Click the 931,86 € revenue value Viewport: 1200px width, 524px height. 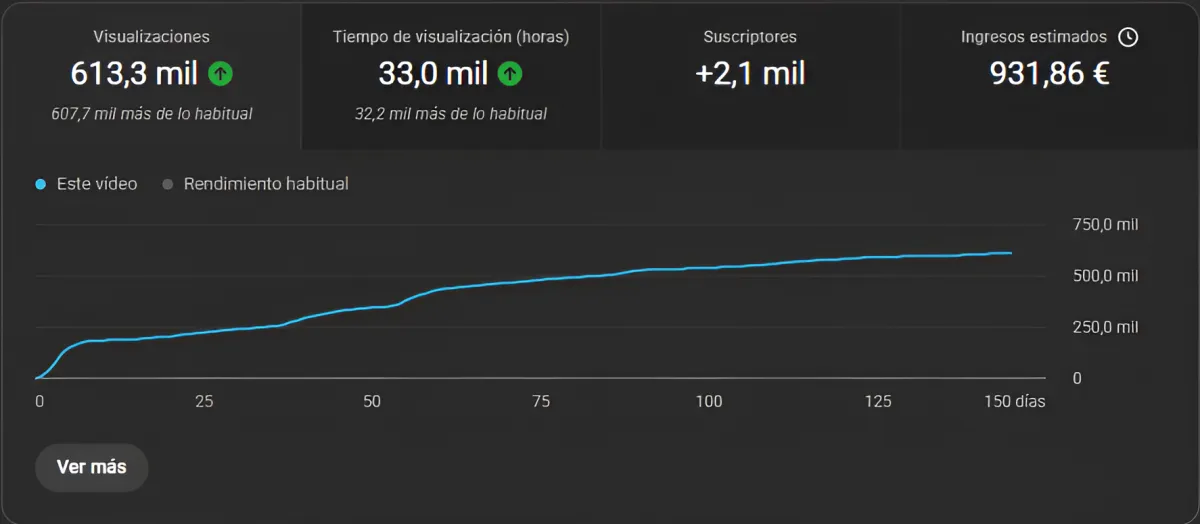click(1050, 73)
